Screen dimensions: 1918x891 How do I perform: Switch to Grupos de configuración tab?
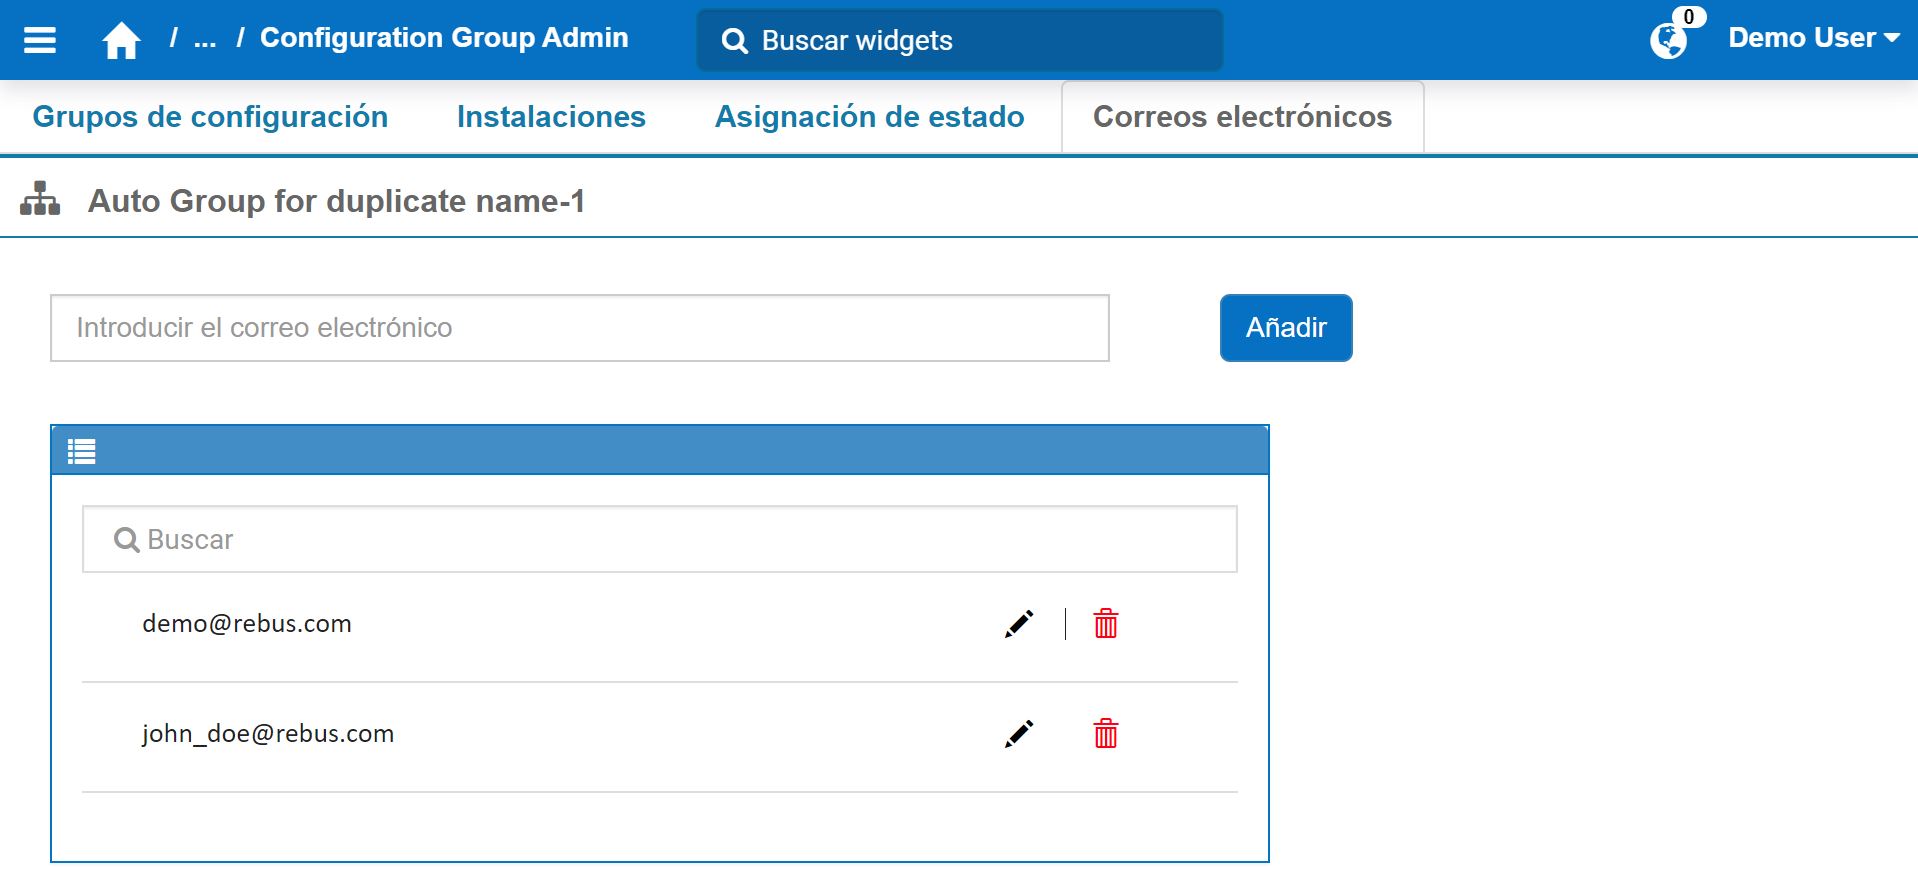click(210, 117)
